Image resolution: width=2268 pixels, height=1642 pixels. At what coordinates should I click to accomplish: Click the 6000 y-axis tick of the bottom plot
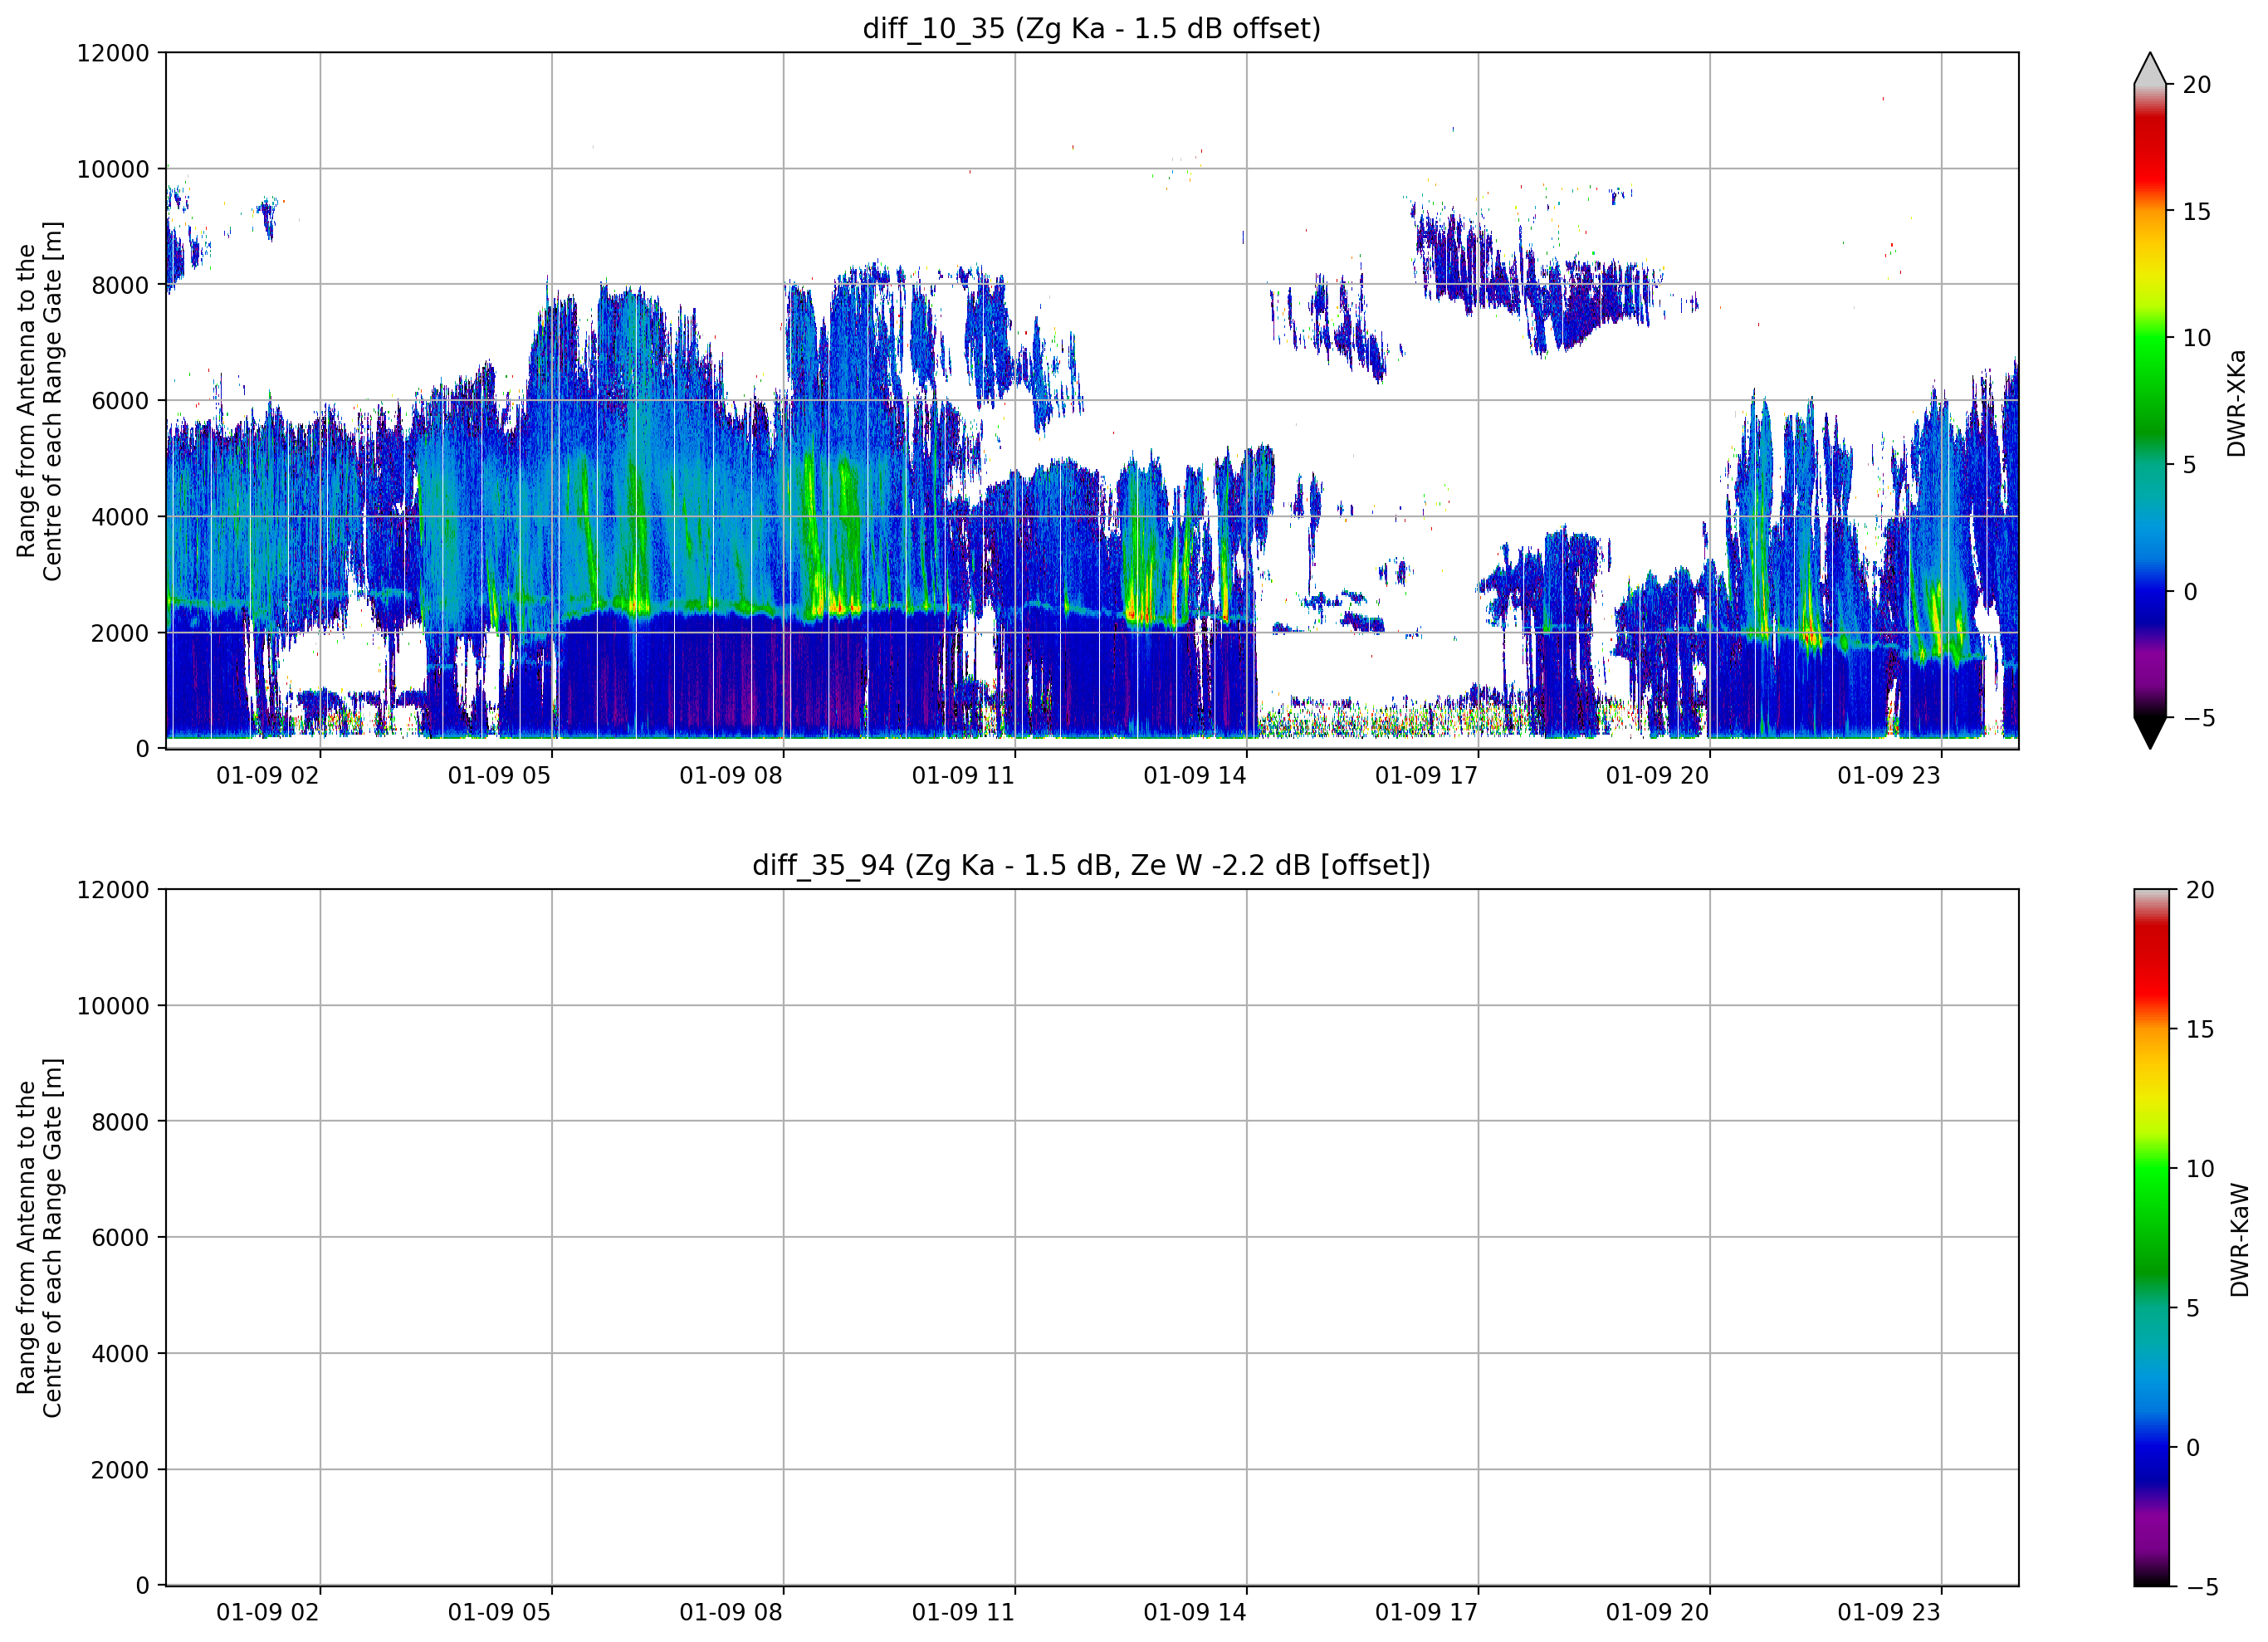(x=120, y=1238)
